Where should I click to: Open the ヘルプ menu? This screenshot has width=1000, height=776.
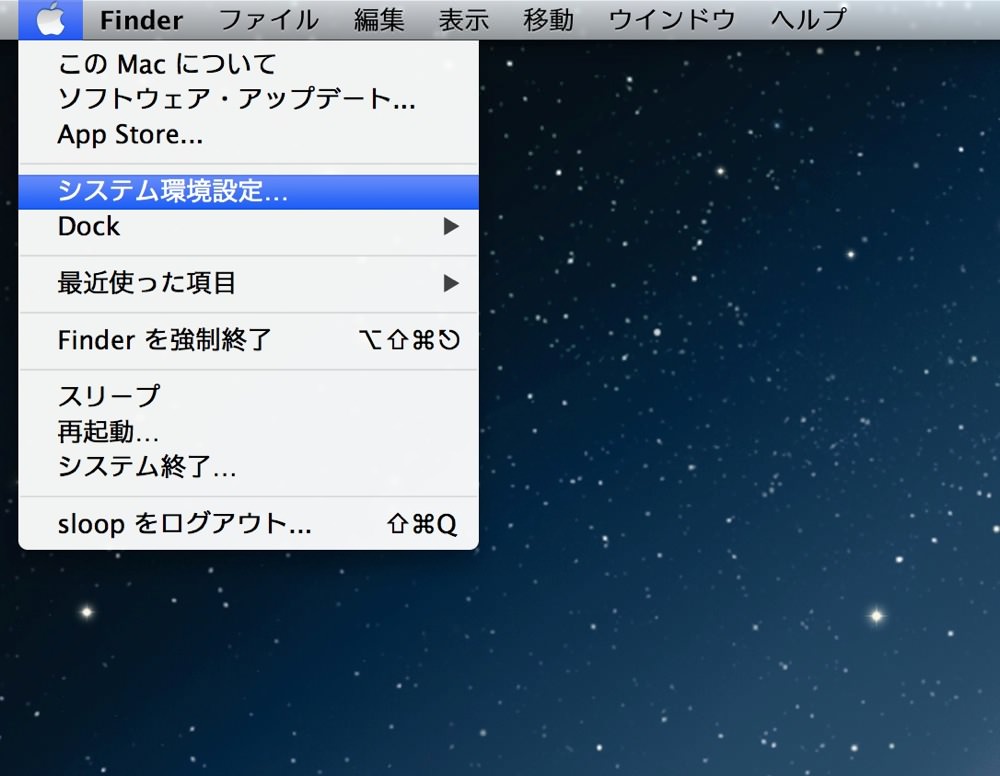[x=808, y=20]
